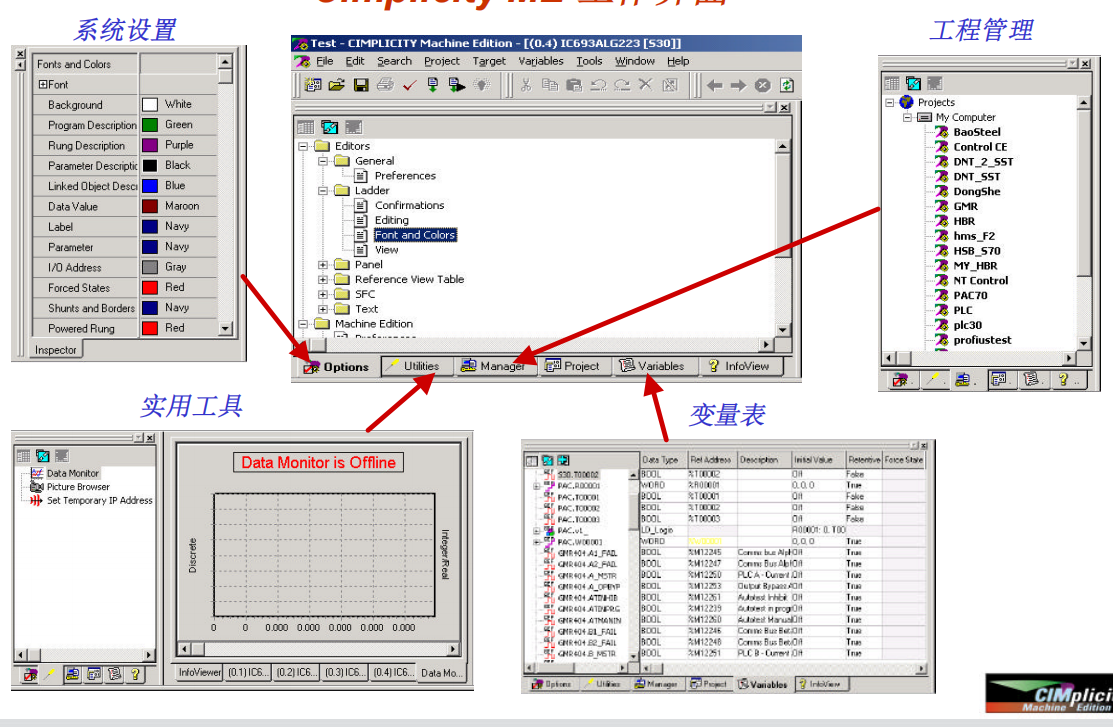Expand the Font property in the Inspector
Viewport: 1113px width, 728px height.
tap(43, 84)
